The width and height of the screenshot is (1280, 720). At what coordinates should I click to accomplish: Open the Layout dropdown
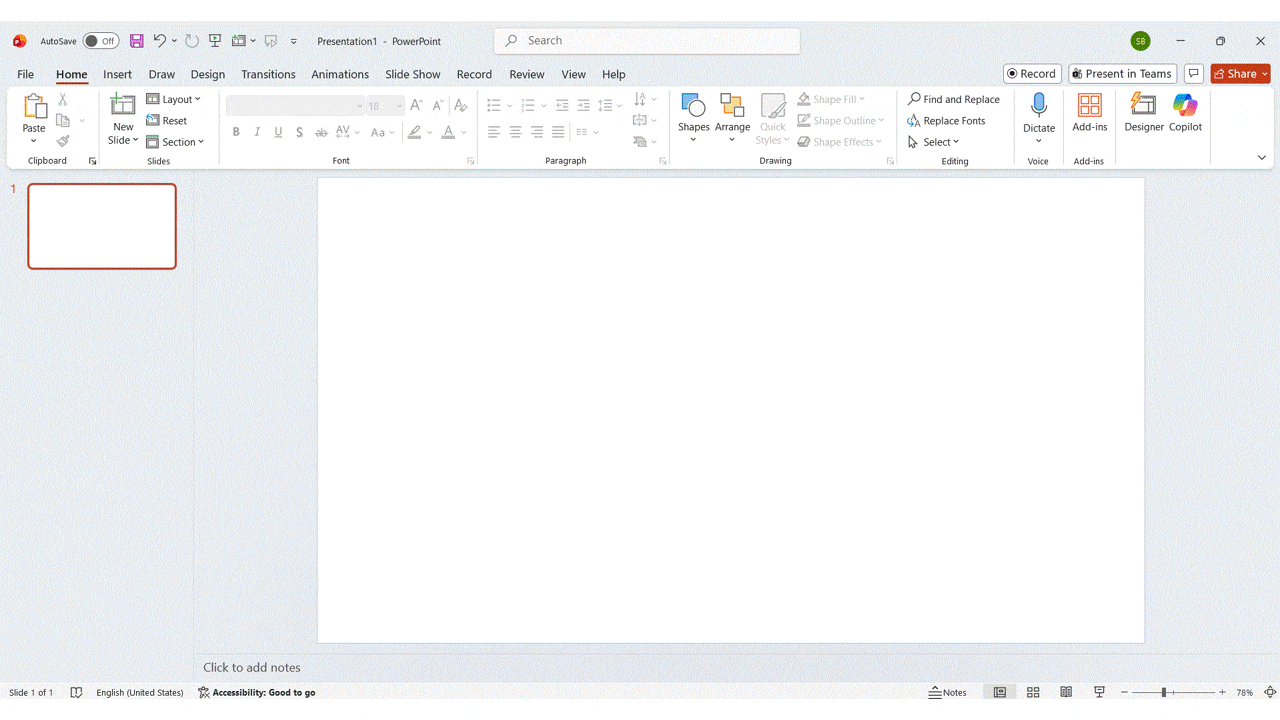(x=175, y=98)
